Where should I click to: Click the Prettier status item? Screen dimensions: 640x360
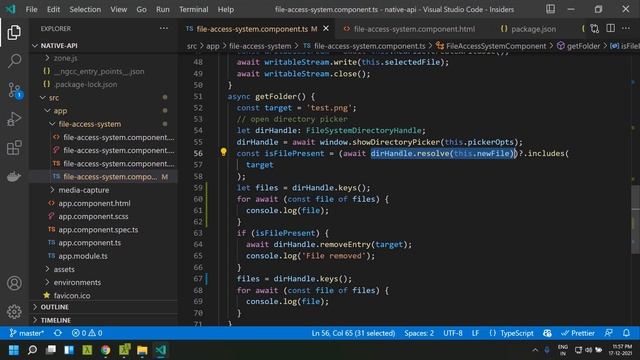pos(578,333)
